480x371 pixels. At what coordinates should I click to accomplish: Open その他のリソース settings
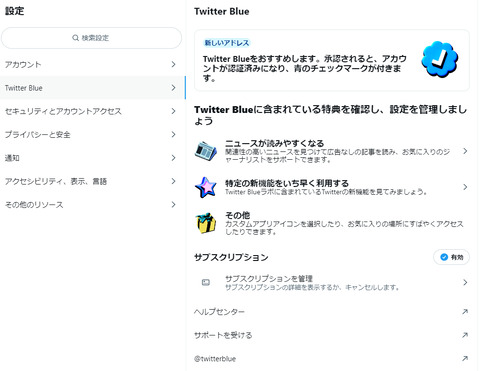92,204
